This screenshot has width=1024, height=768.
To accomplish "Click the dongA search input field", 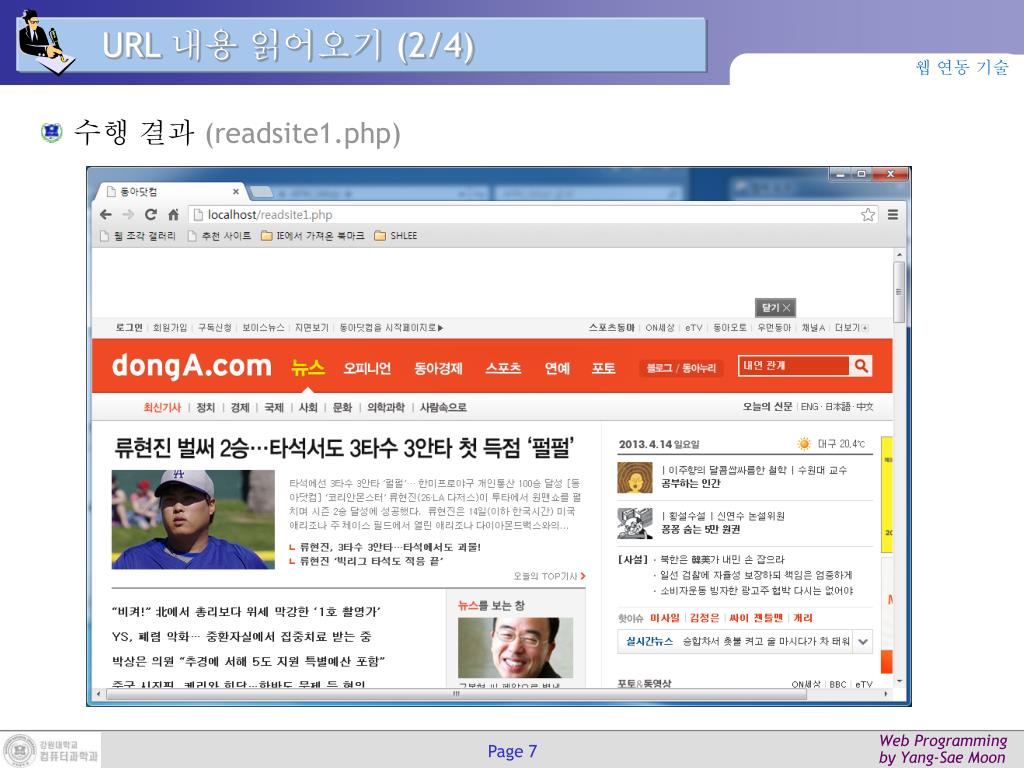I will pos(793,366).
